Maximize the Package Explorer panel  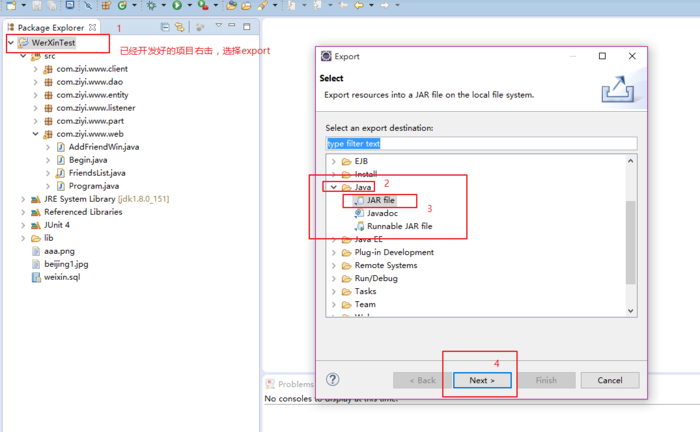coord(246,27)
